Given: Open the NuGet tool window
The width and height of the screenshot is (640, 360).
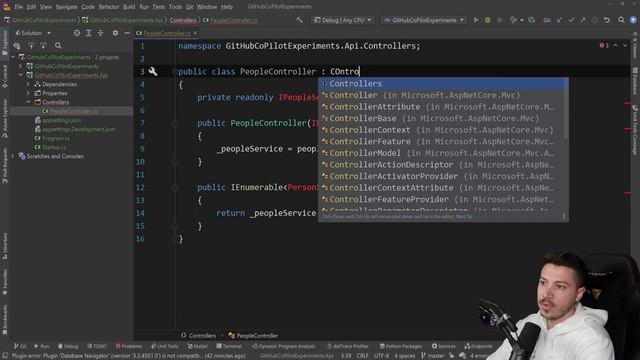Looking at the screenshot, I should click(198, 346).
